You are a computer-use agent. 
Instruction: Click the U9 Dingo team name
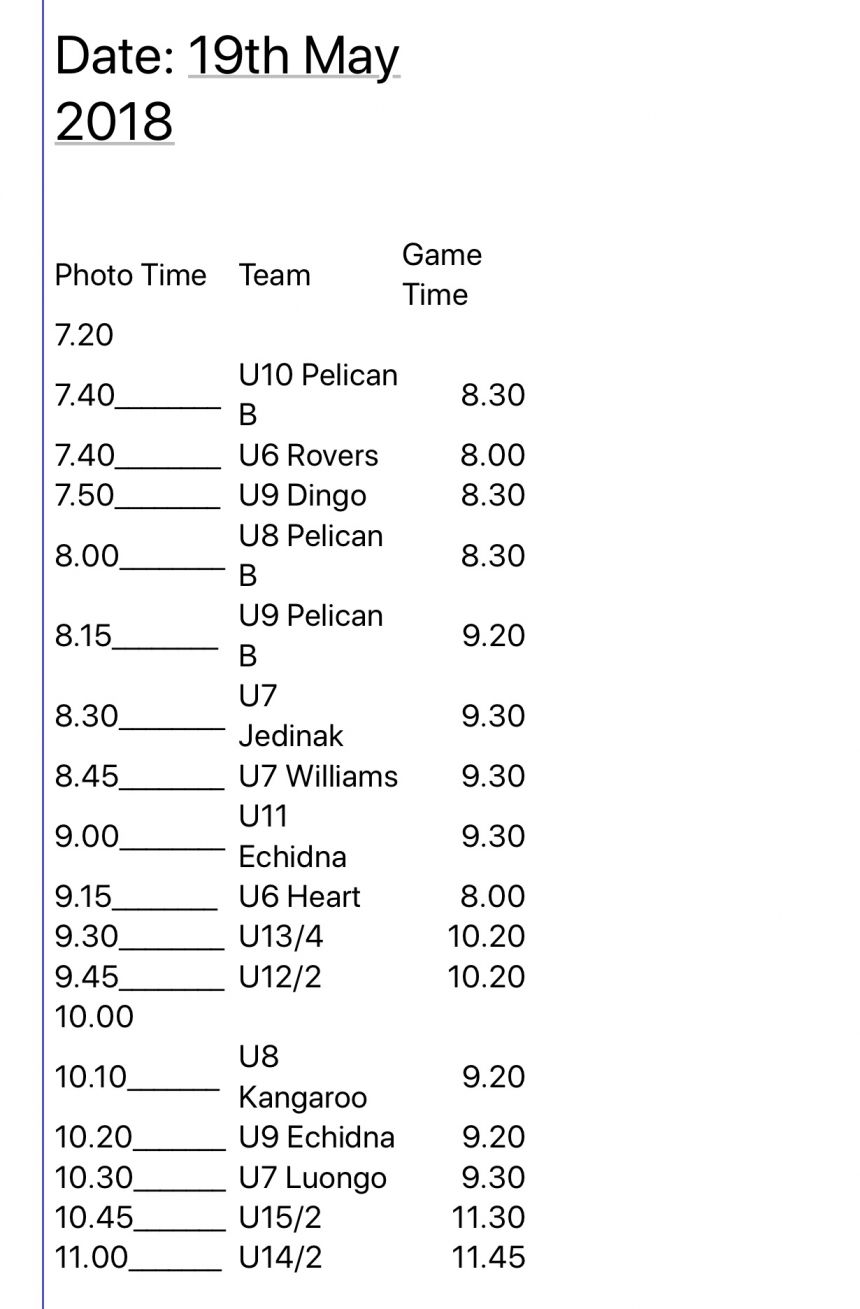pos(302,496)
